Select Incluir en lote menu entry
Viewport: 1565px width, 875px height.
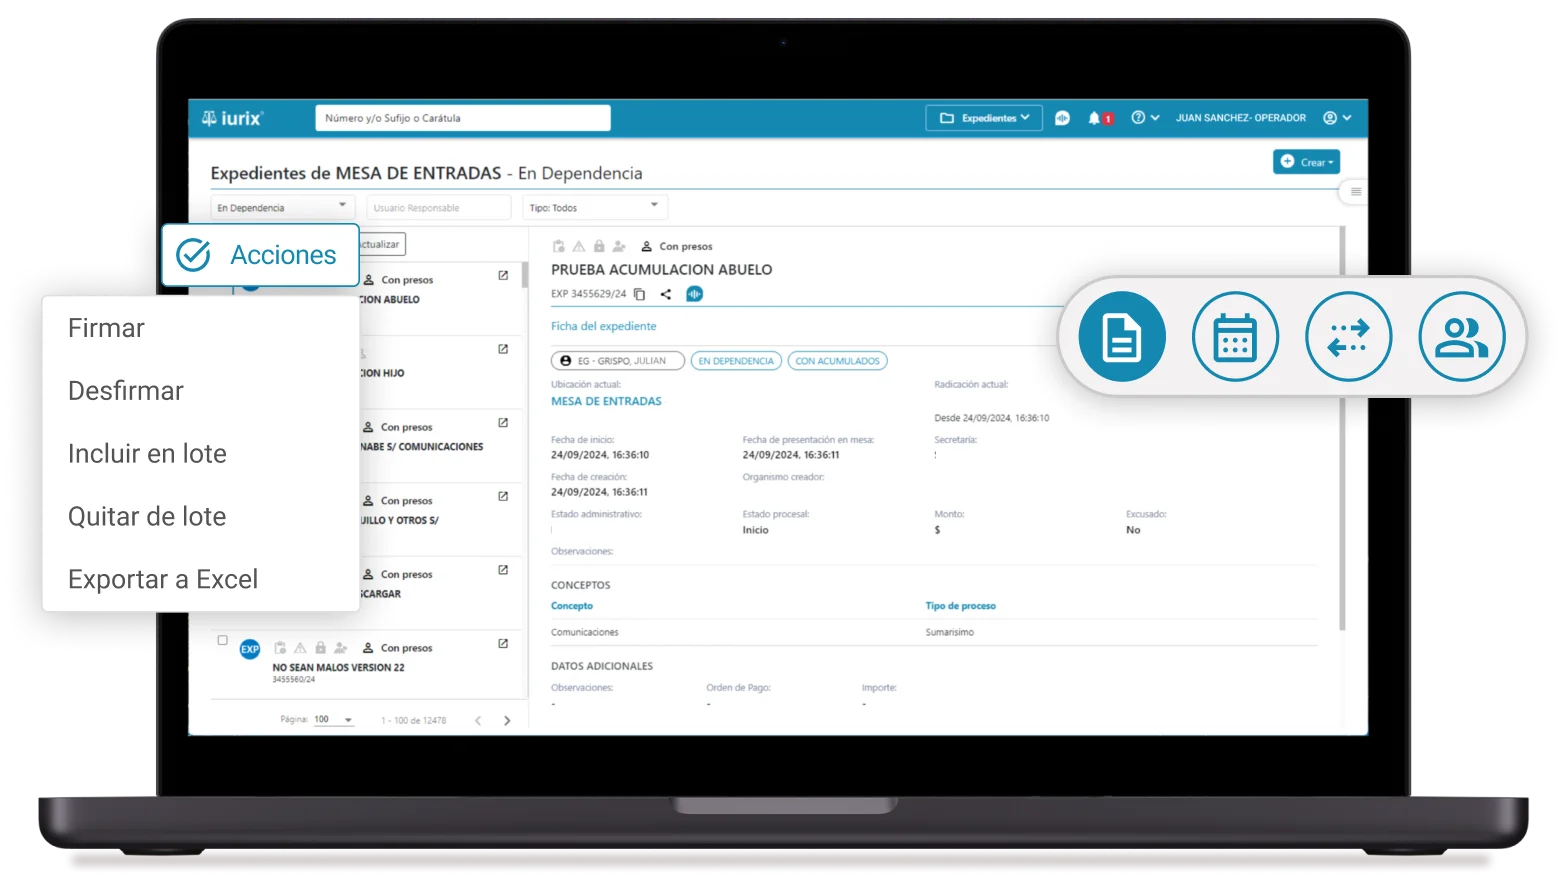(x=147, y=453)
